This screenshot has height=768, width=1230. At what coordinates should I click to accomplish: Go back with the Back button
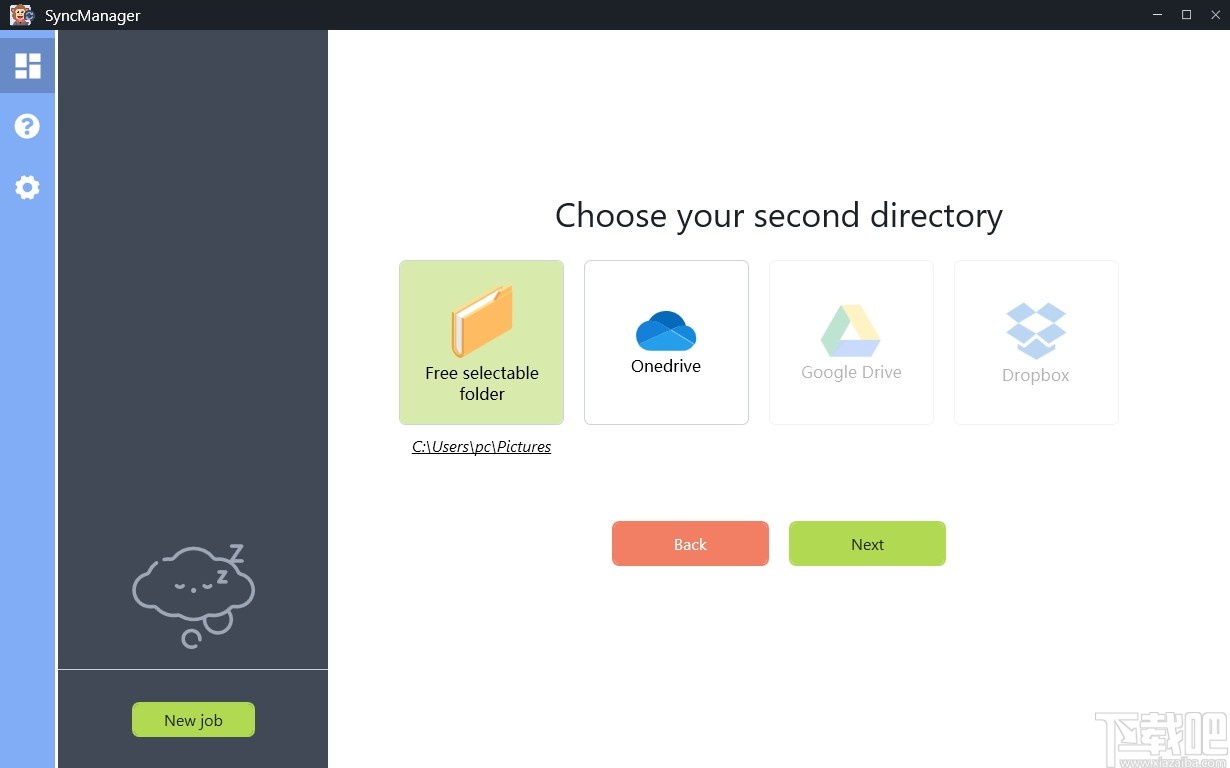pos(689,544)
